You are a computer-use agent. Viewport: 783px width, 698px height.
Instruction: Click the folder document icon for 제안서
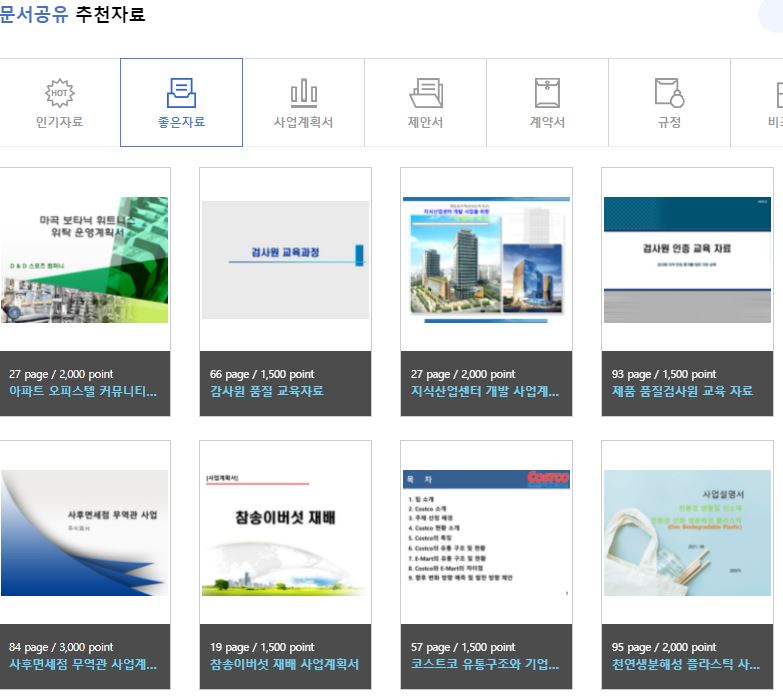click(426, 93)
